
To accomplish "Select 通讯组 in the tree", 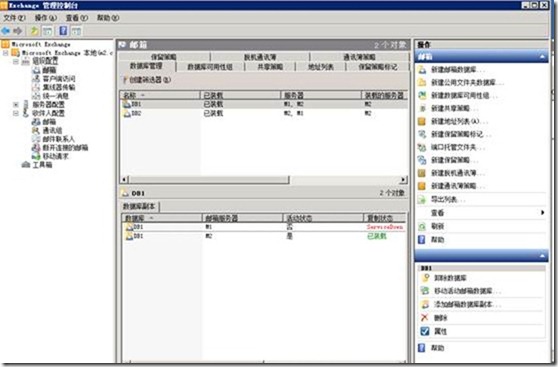I will [x=52, y=130].
